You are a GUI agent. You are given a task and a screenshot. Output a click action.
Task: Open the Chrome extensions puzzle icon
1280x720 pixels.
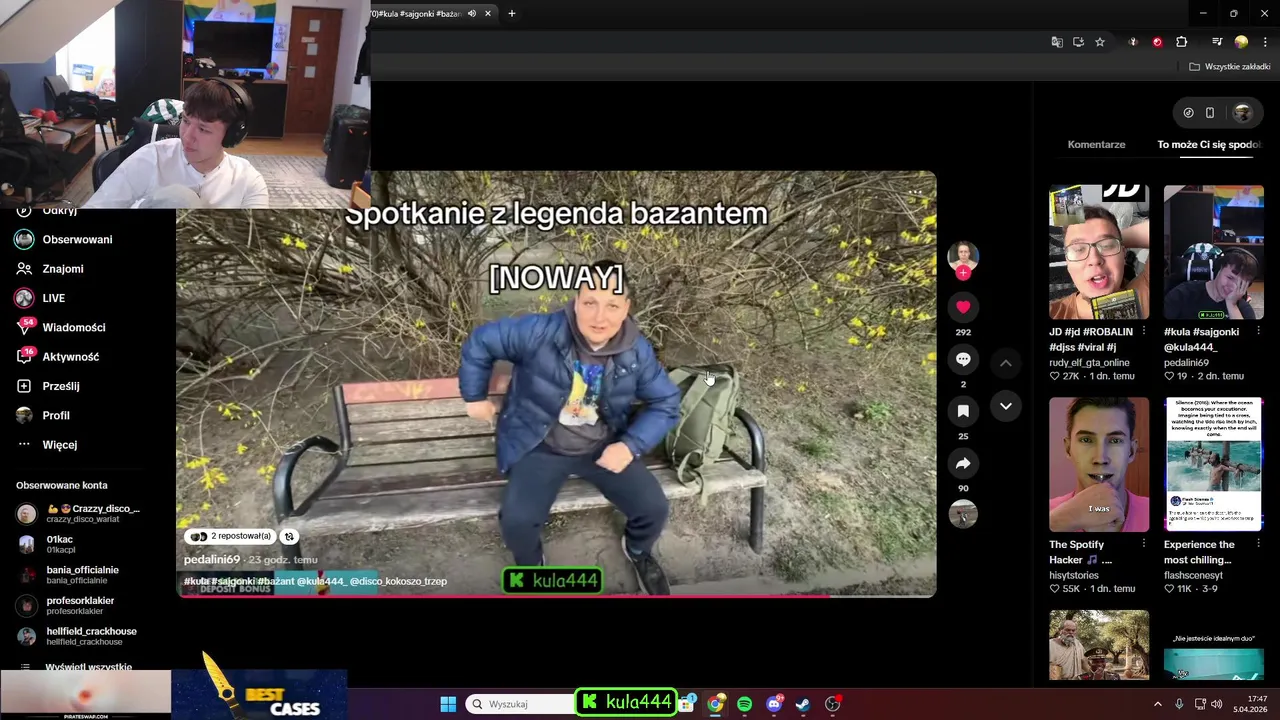1181,42
